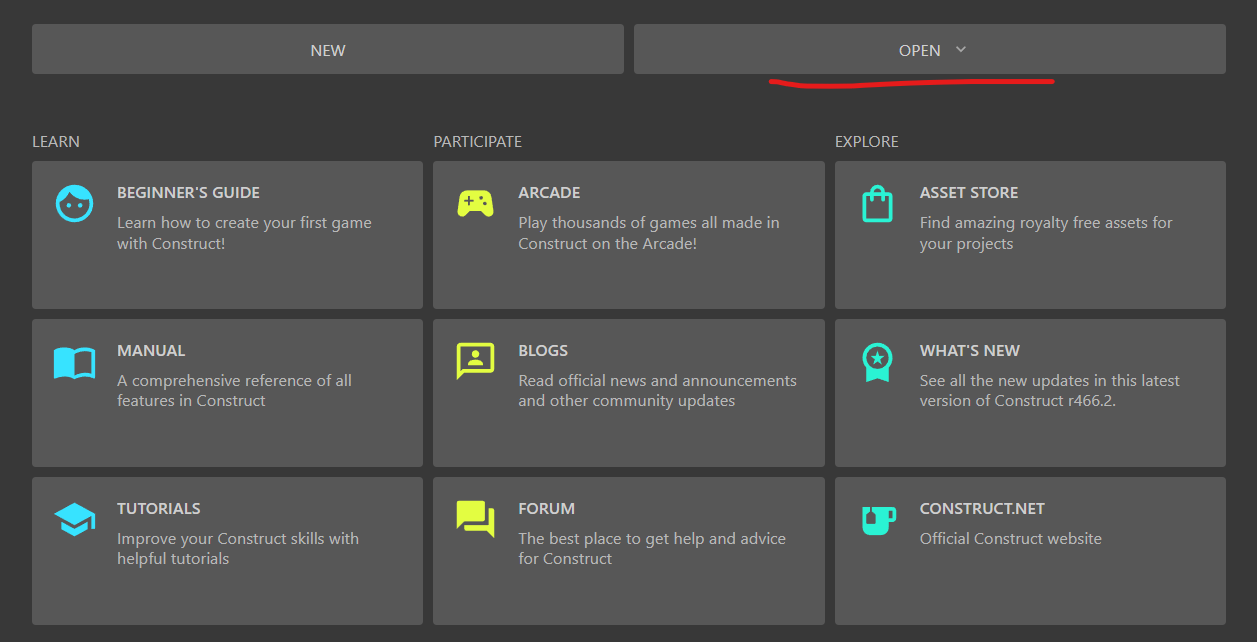The width and height of the screenshot is (1257, 642).
Task: Open the FORUM title link
Action: tap(546, 509)
